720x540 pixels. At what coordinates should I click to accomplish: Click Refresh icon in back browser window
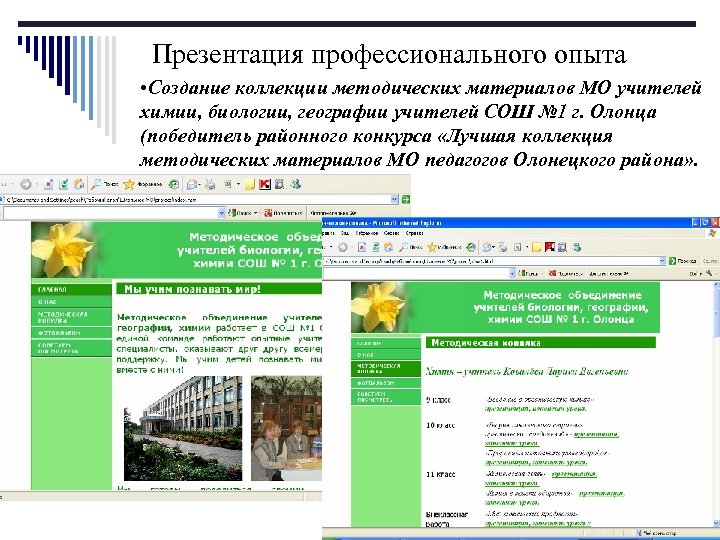(x=64, y=185)
